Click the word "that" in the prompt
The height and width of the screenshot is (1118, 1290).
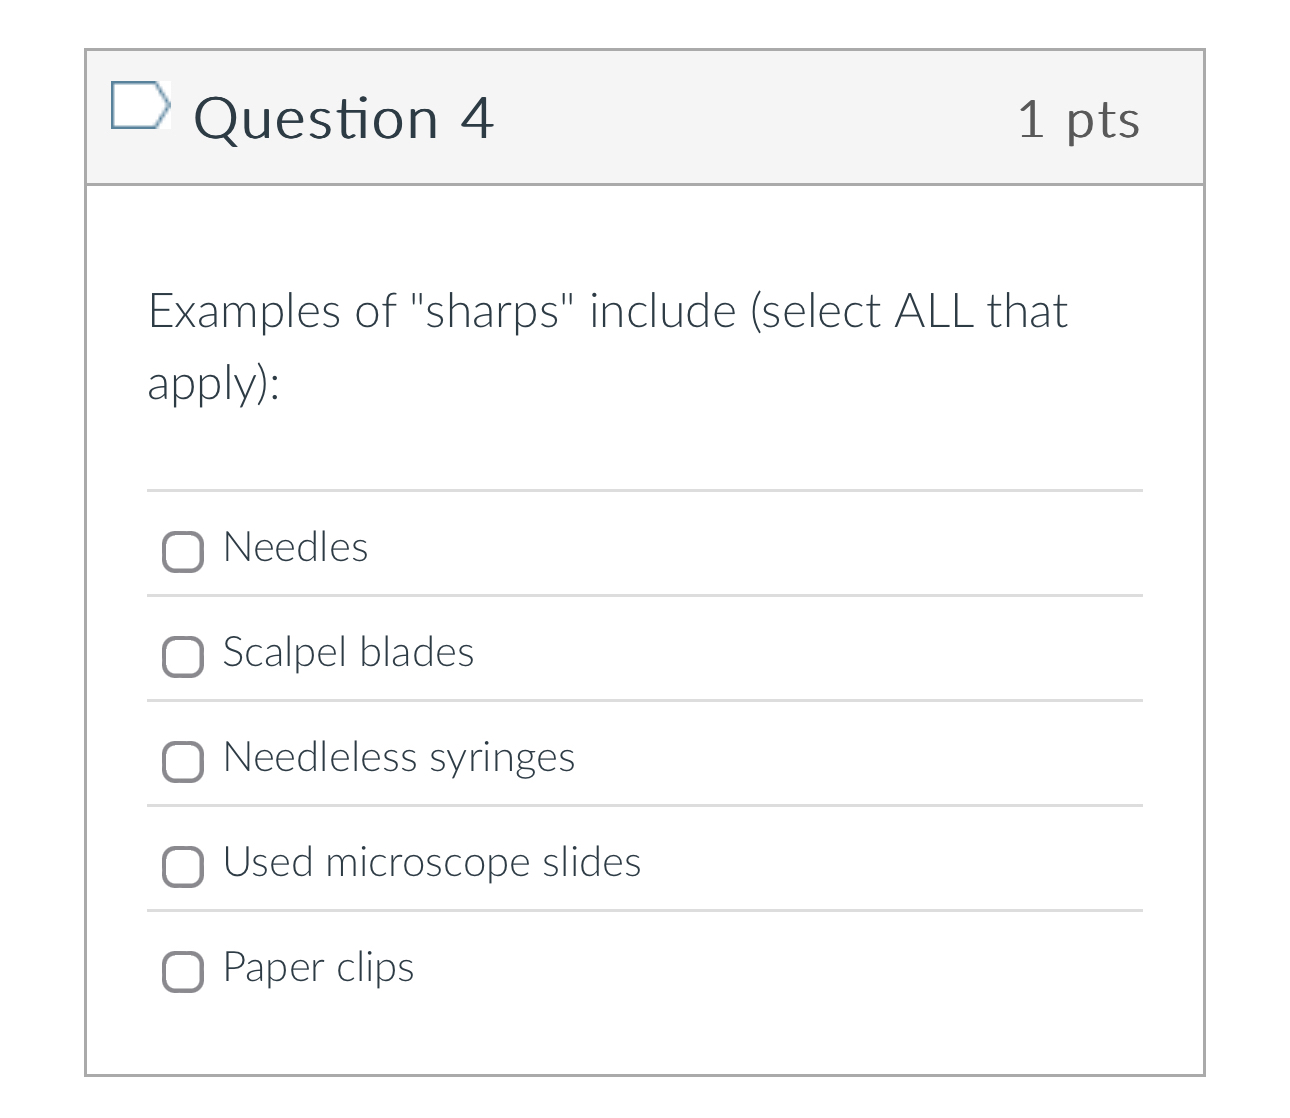(x=1027, y=311)
